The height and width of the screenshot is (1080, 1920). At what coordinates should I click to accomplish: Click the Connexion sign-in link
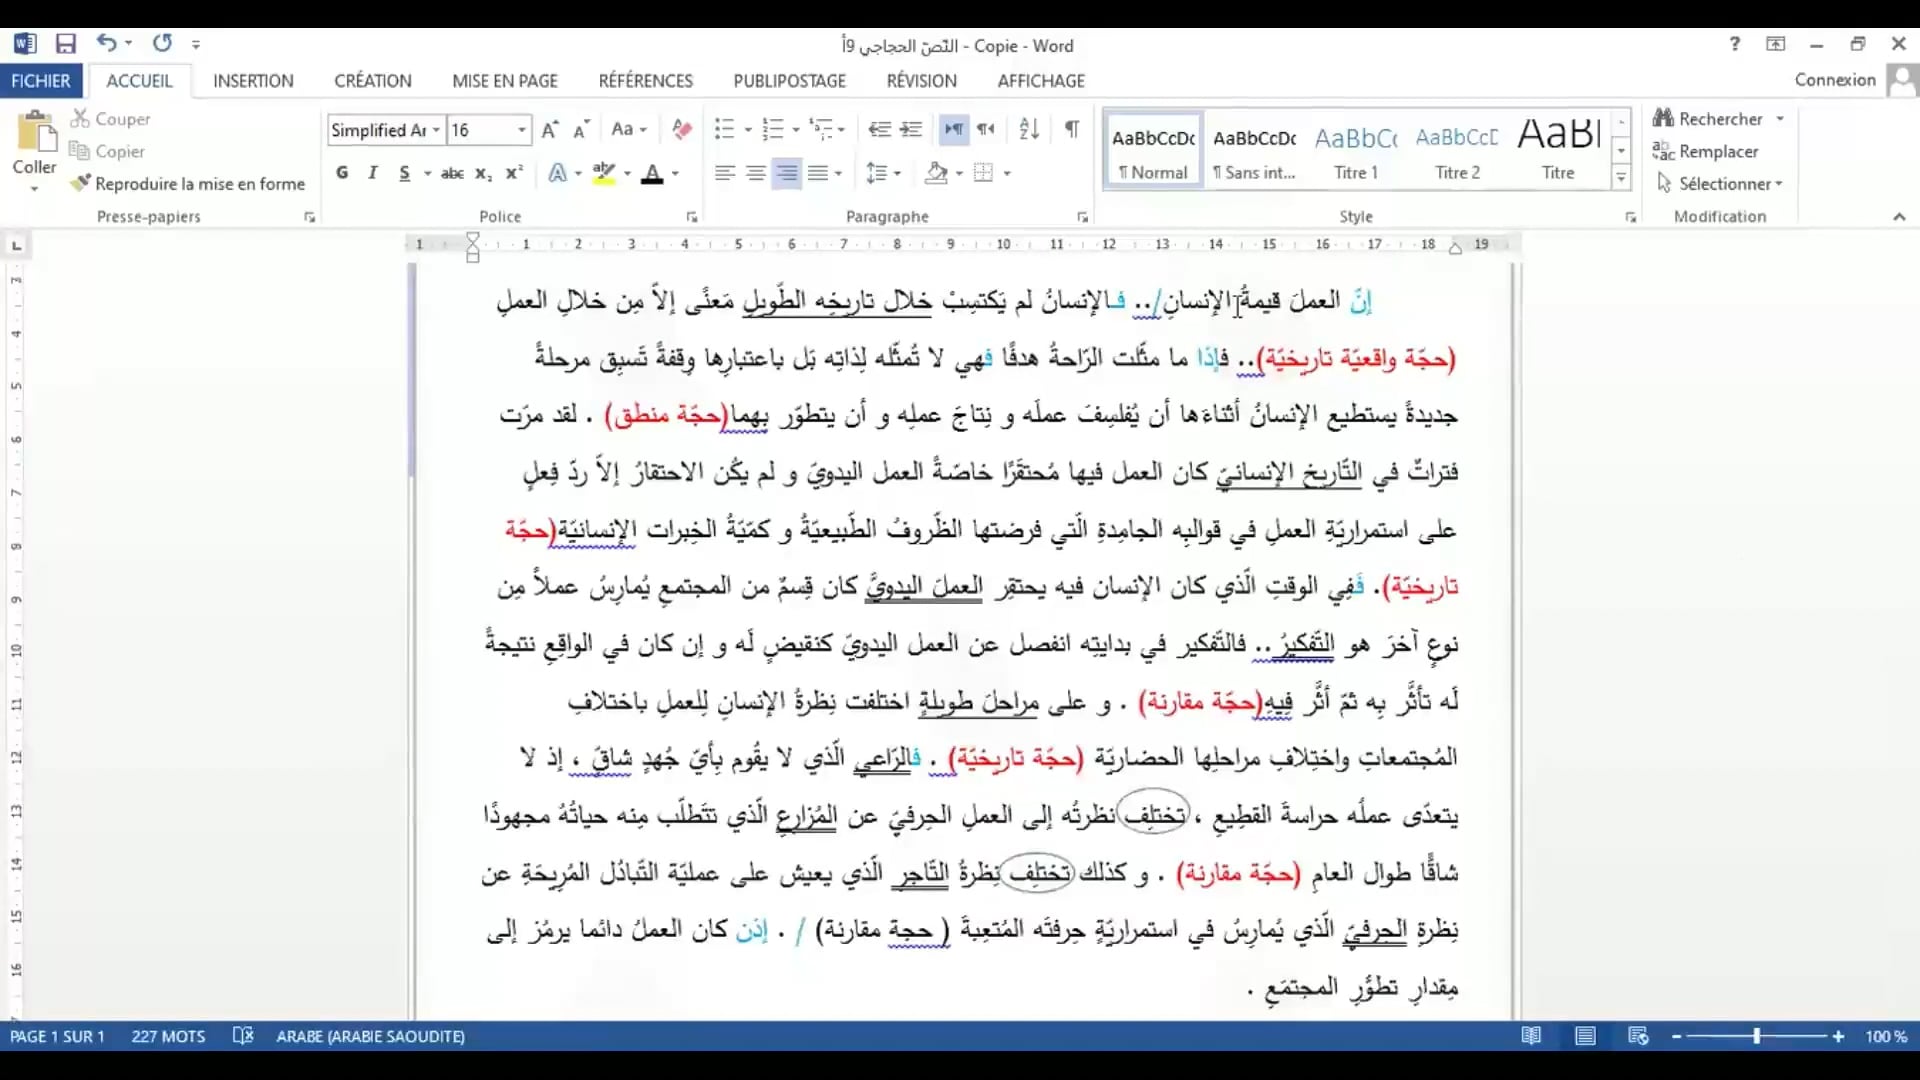[x=1834, y=80]
